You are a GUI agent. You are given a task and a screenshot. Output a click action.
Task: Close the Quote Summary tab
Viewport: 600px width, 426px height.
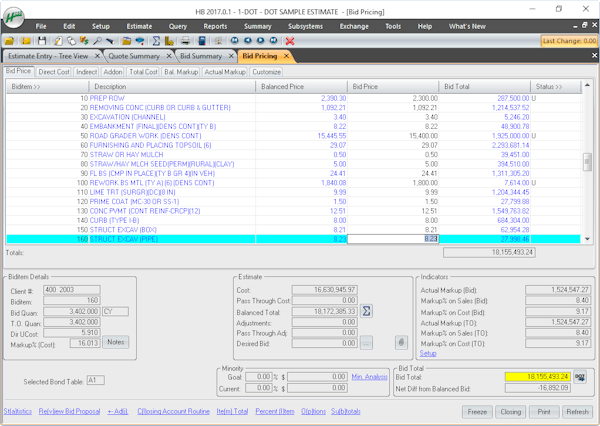pyautogui.click(x=170, y=57)
